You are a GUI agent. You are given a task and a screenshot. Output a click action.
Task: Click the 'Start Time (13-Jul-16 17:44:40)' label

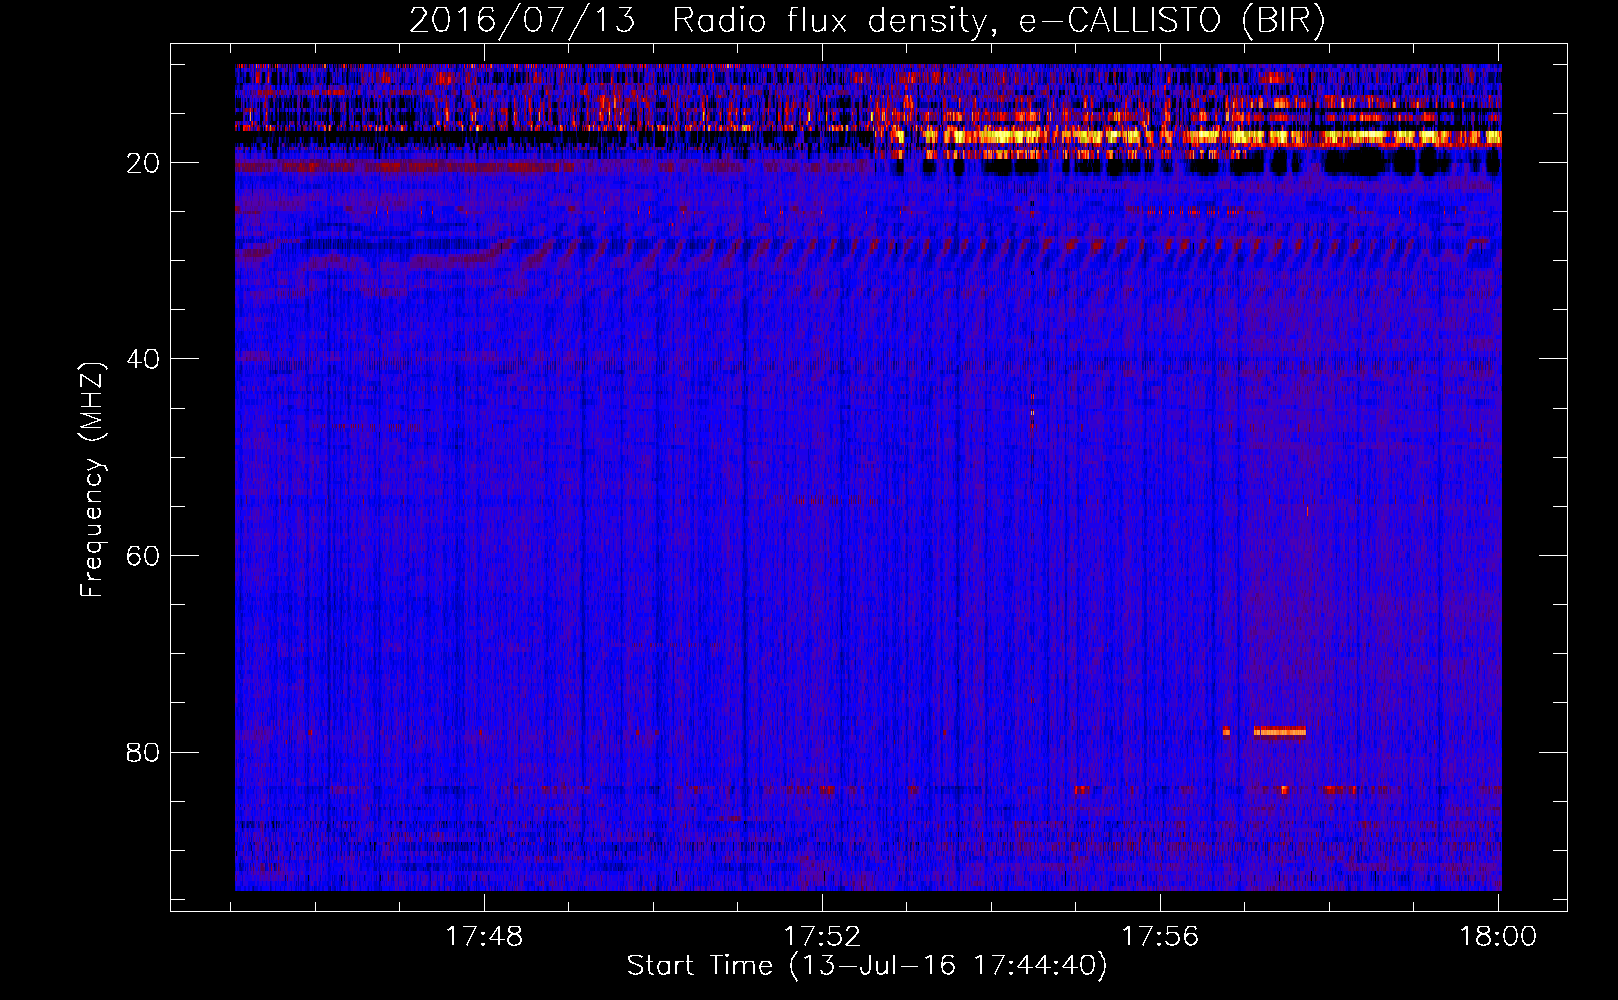867,966
